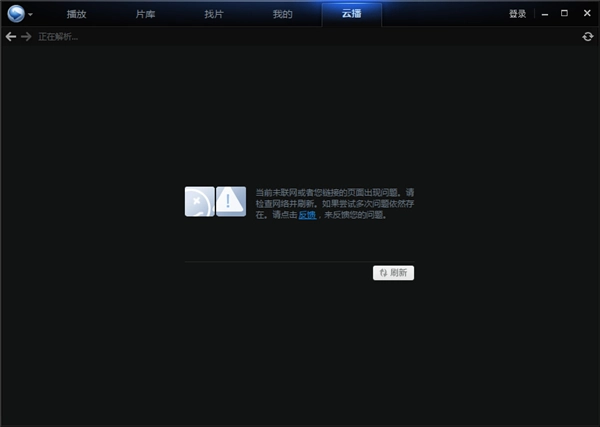Open the 反馈 feedback link

pyautogui.click(x=307, y=215)
